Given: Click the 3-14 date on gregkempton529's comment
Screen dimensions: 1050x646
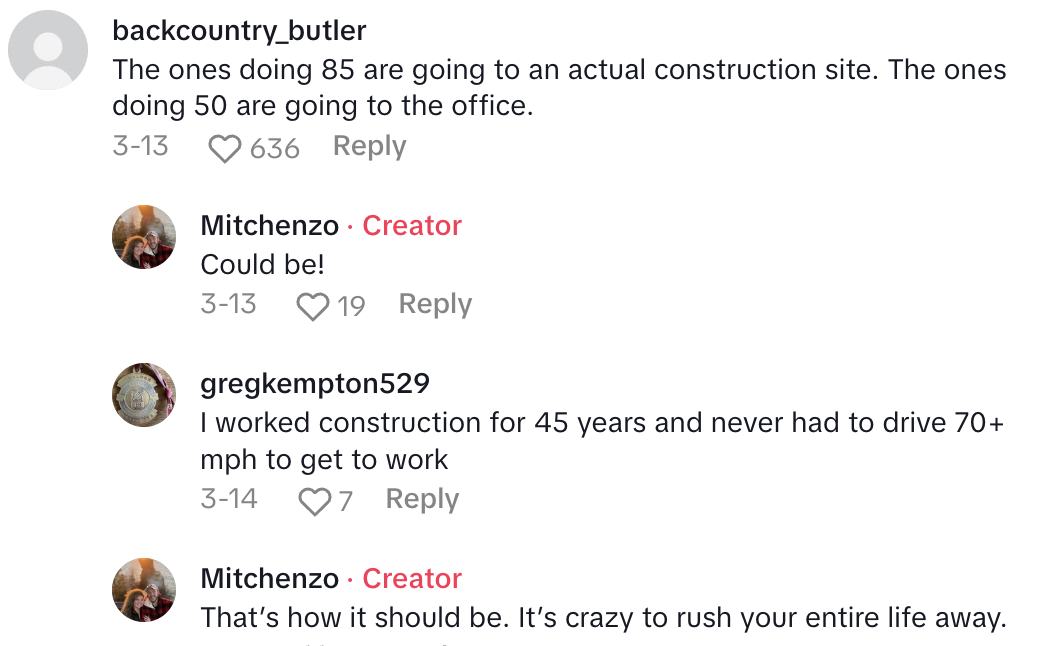Looking at the screenshot, I should [x=228, y=498].
